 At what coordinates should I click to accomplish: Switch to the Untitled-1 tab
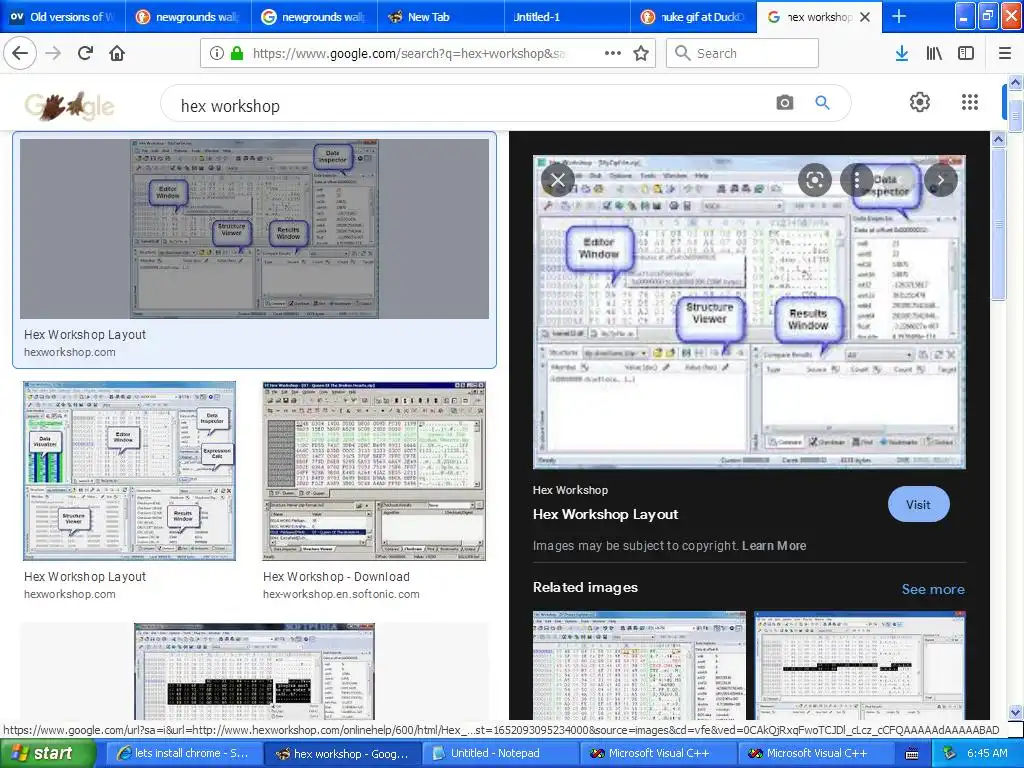(568, 16)
